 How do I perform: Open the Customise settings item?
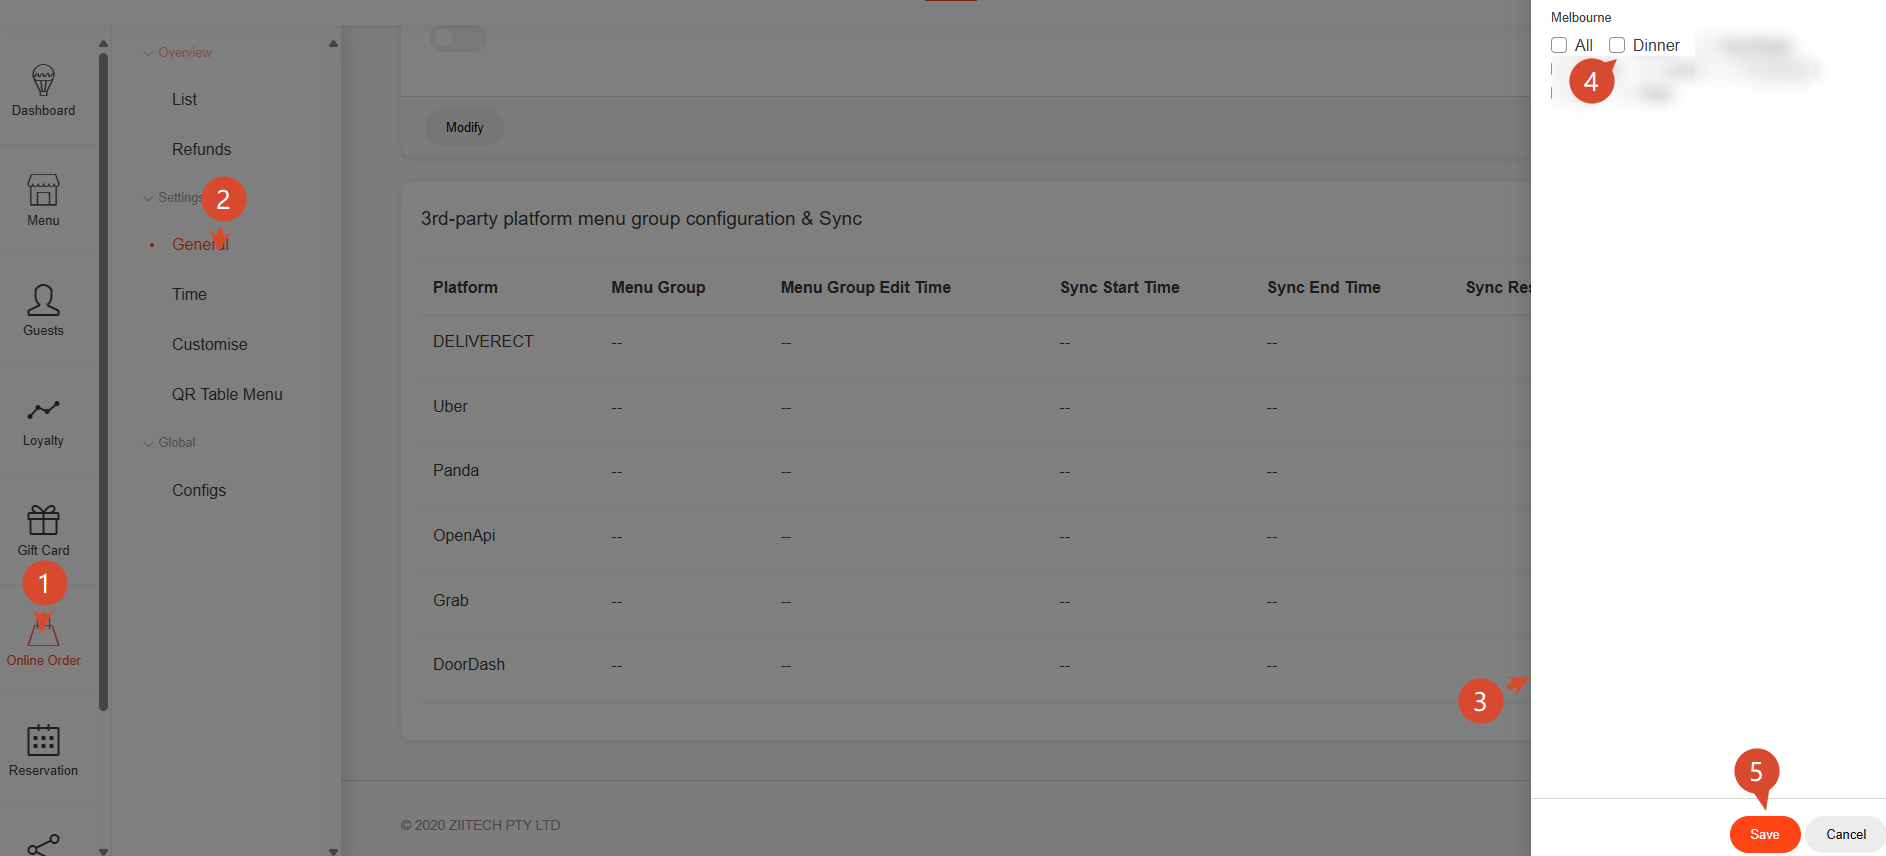pyautogui.click(x=209, y=344)
